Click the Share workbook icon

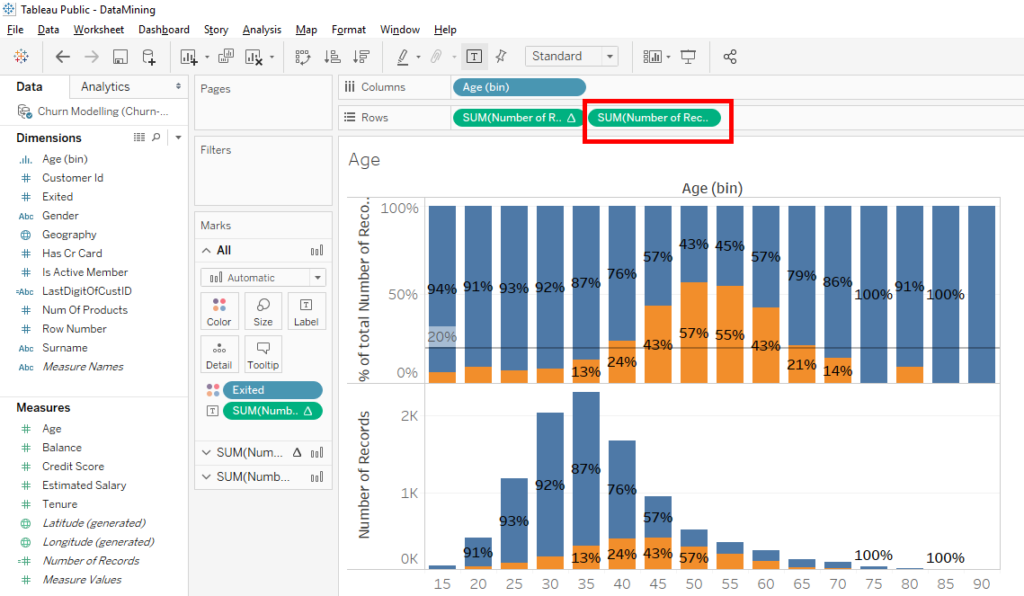click(x=731, y=57)
